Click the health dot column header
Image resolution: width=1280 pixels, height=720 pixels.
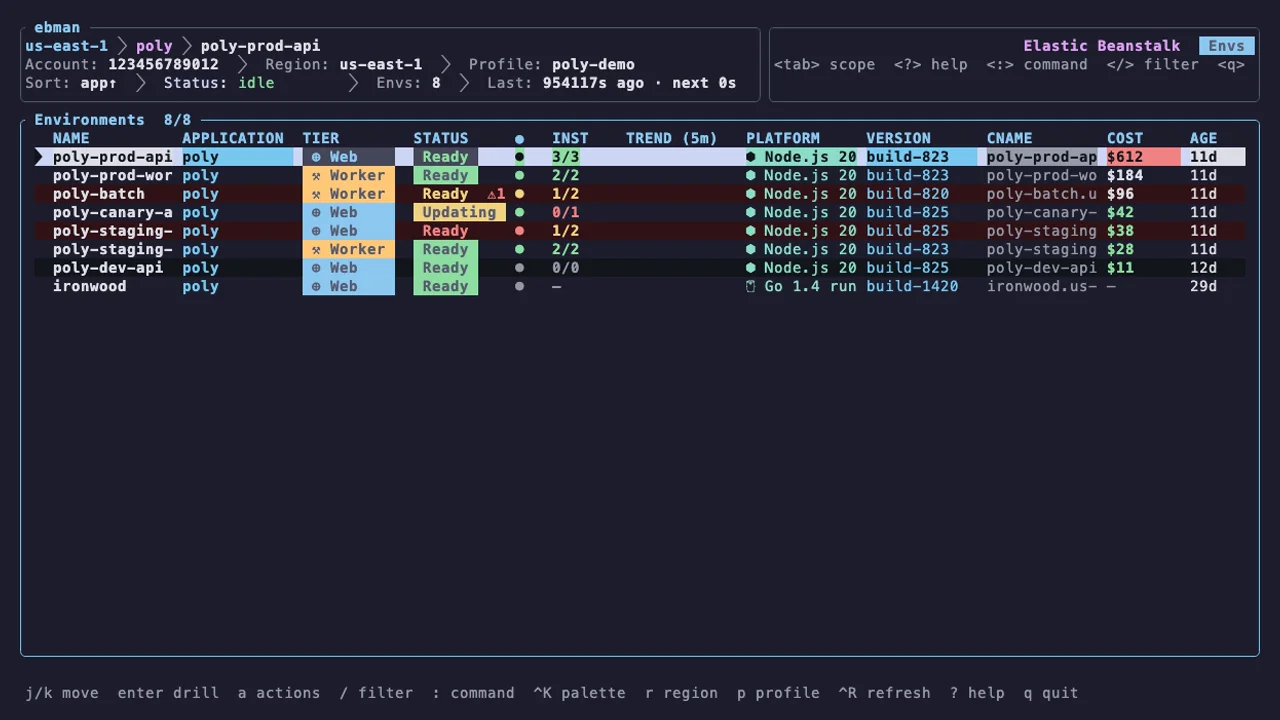coord(519,139)
